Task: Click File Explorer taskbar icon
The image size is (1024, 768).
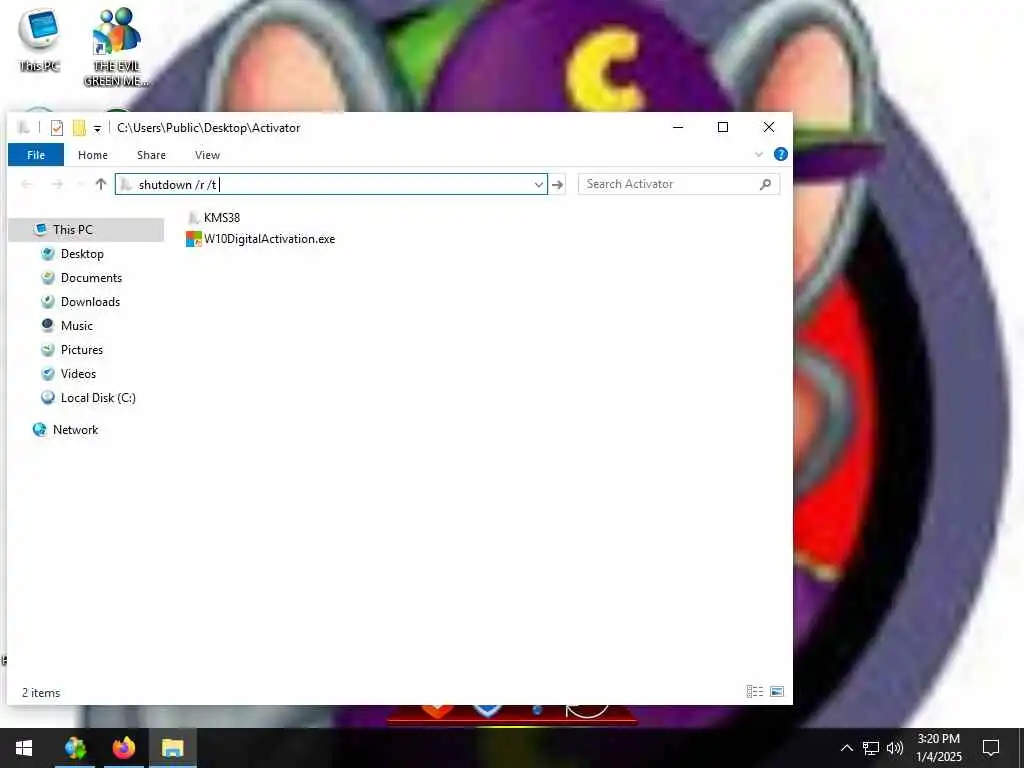Action: pos(172,748)
